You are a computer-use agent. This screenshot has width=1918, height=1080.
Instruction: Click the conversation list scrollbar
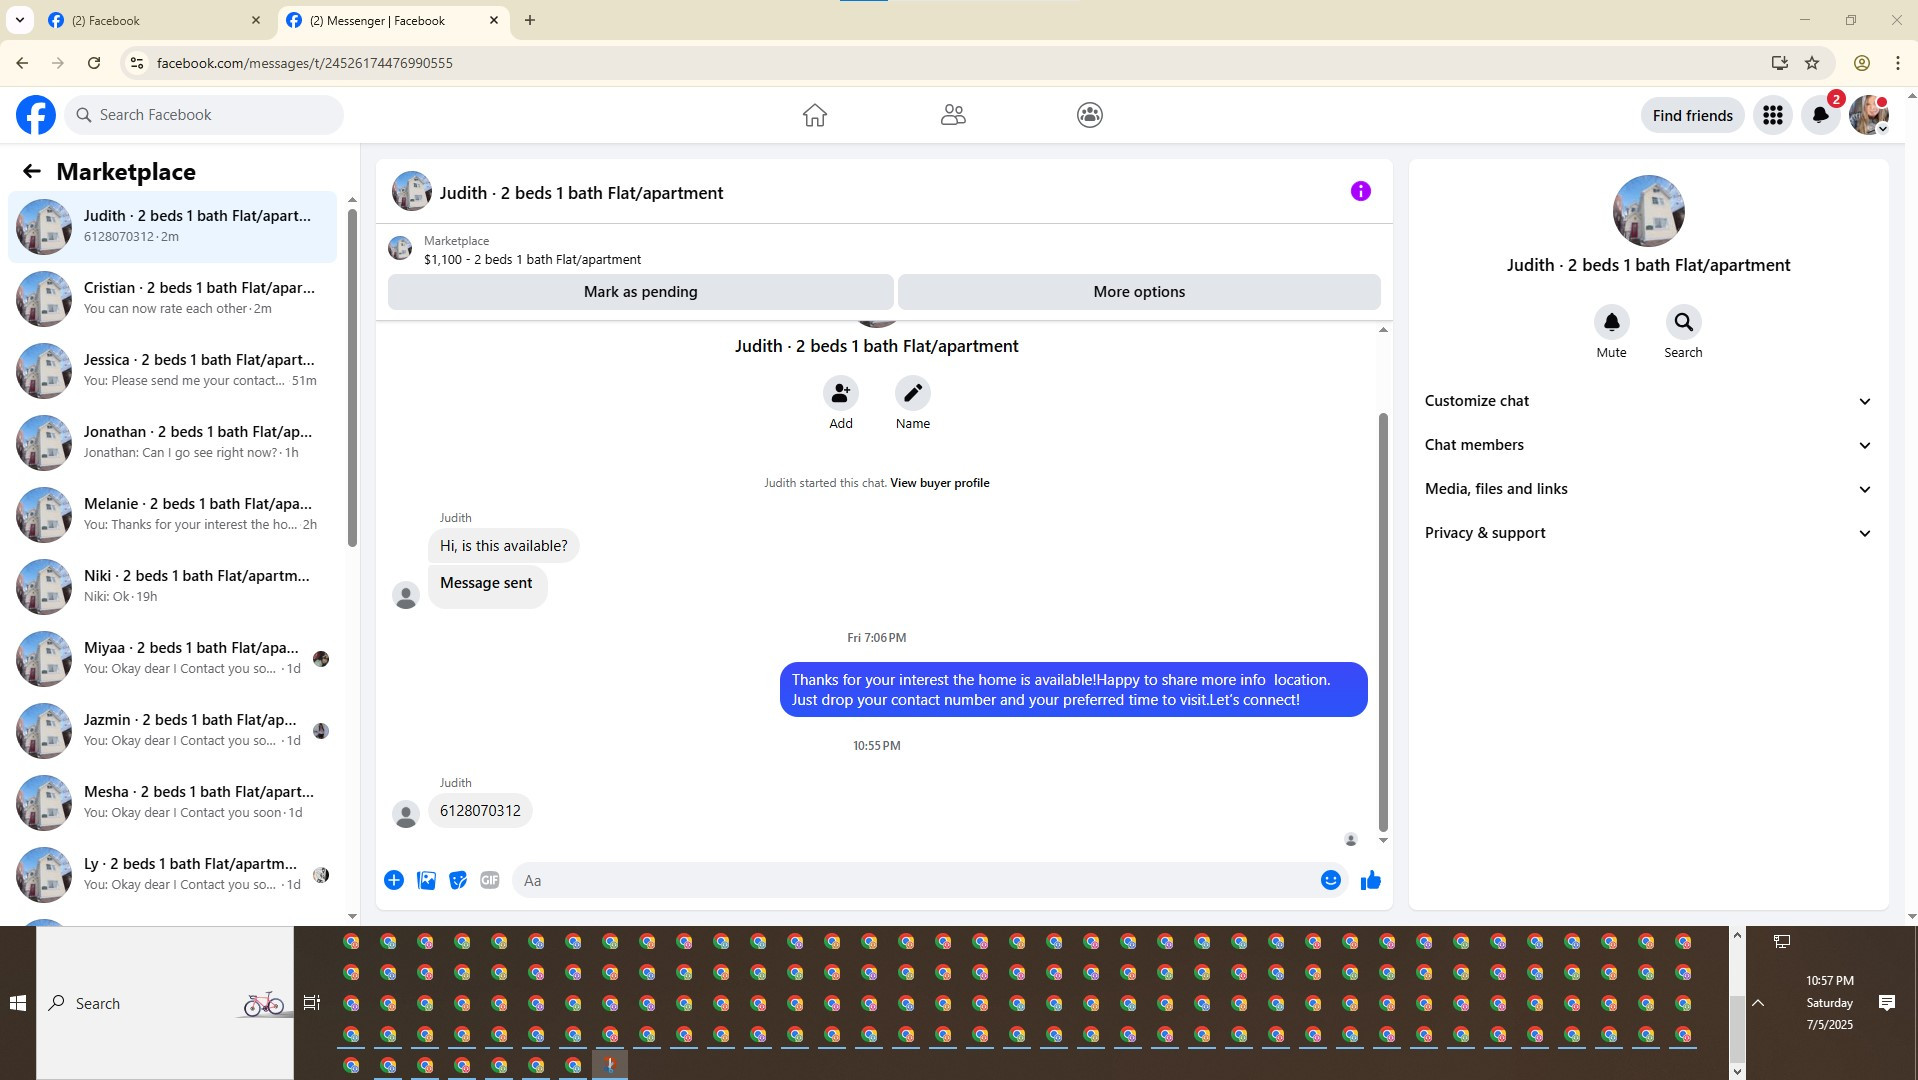coord(352,378)
